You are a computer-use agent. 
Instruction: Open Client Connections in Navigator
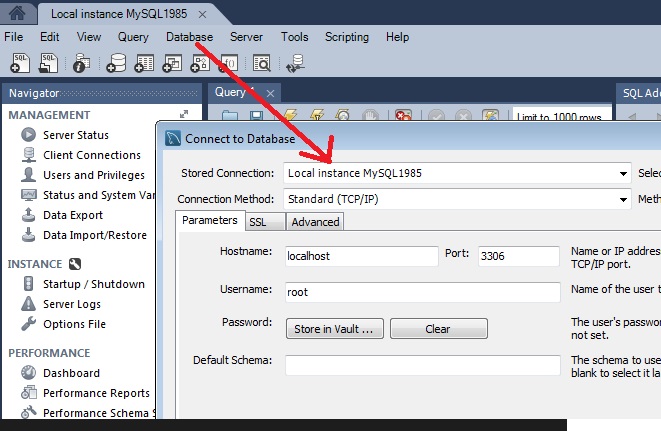92,155
